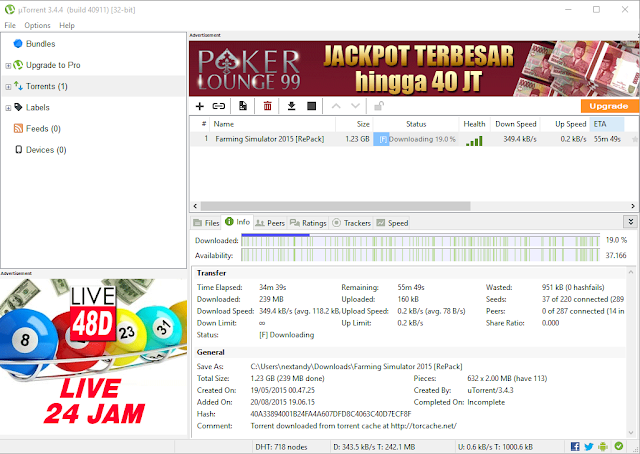Click the Android icon in status bar
The image size is (640, 454).
(603, 447)
